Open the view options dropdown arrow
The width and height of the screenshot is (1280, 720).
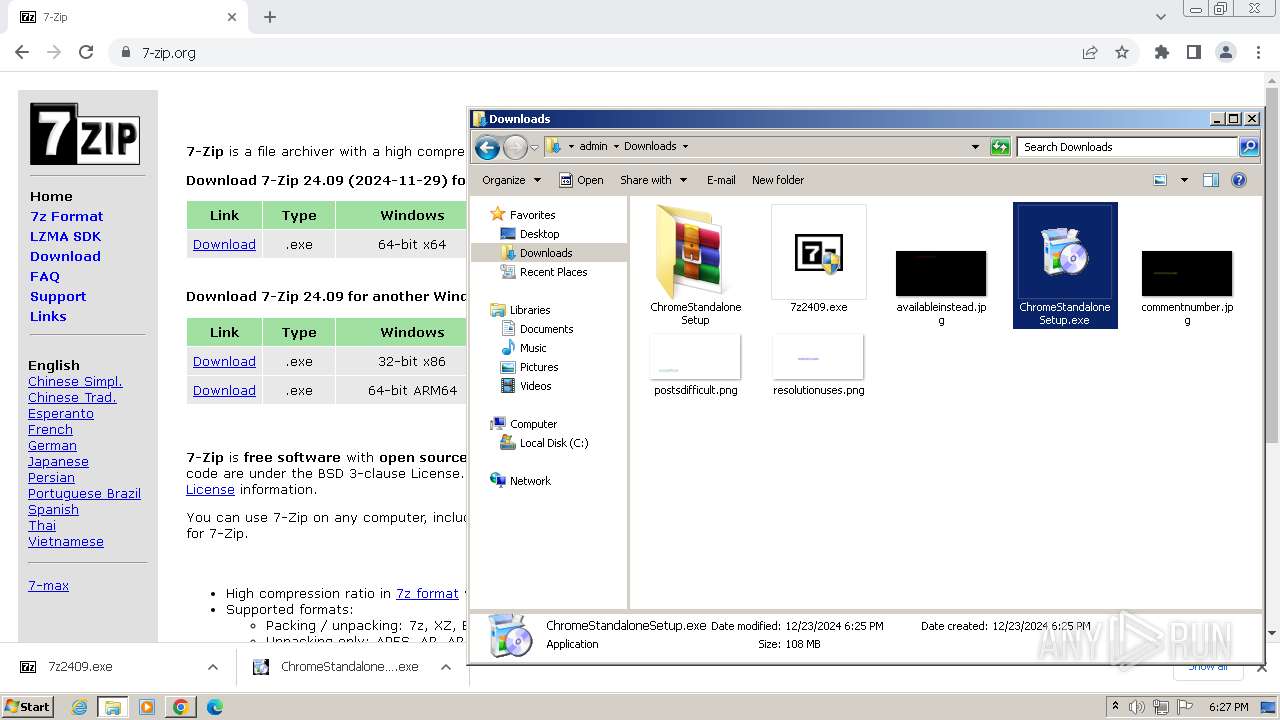(1184, 180)
